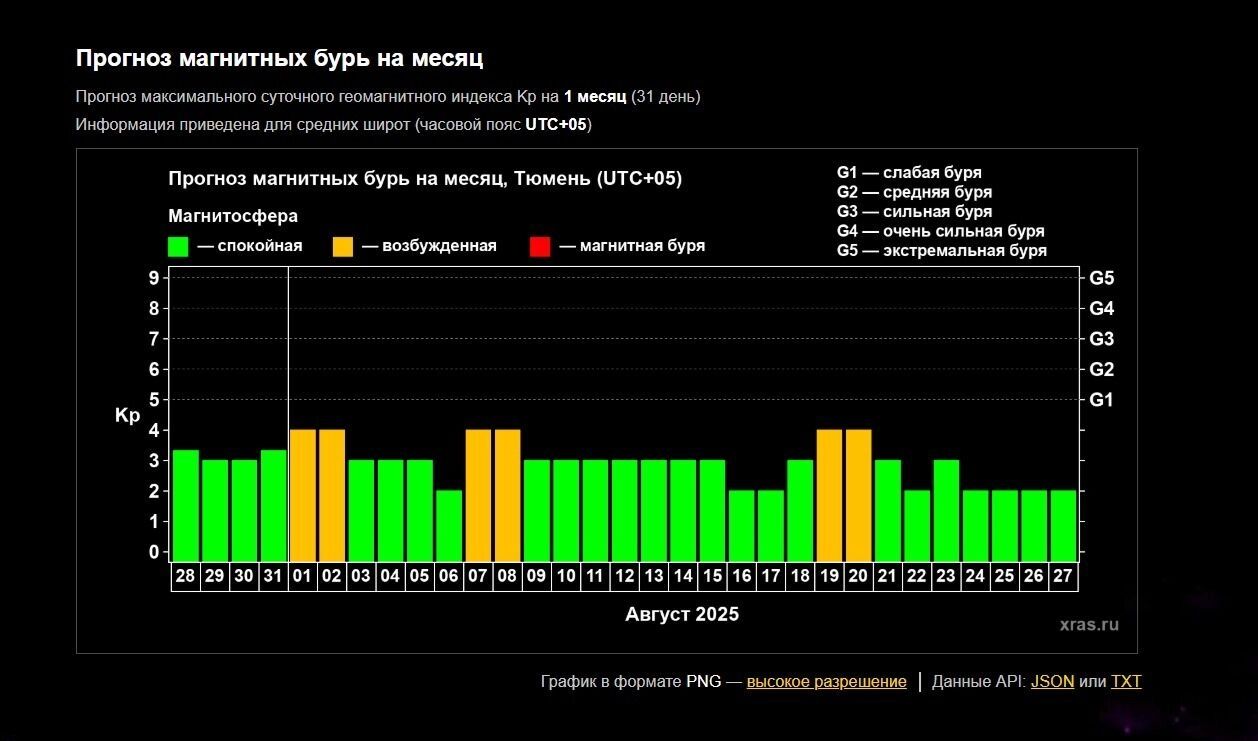Click the G1 label on right axis

(1101, 400)
